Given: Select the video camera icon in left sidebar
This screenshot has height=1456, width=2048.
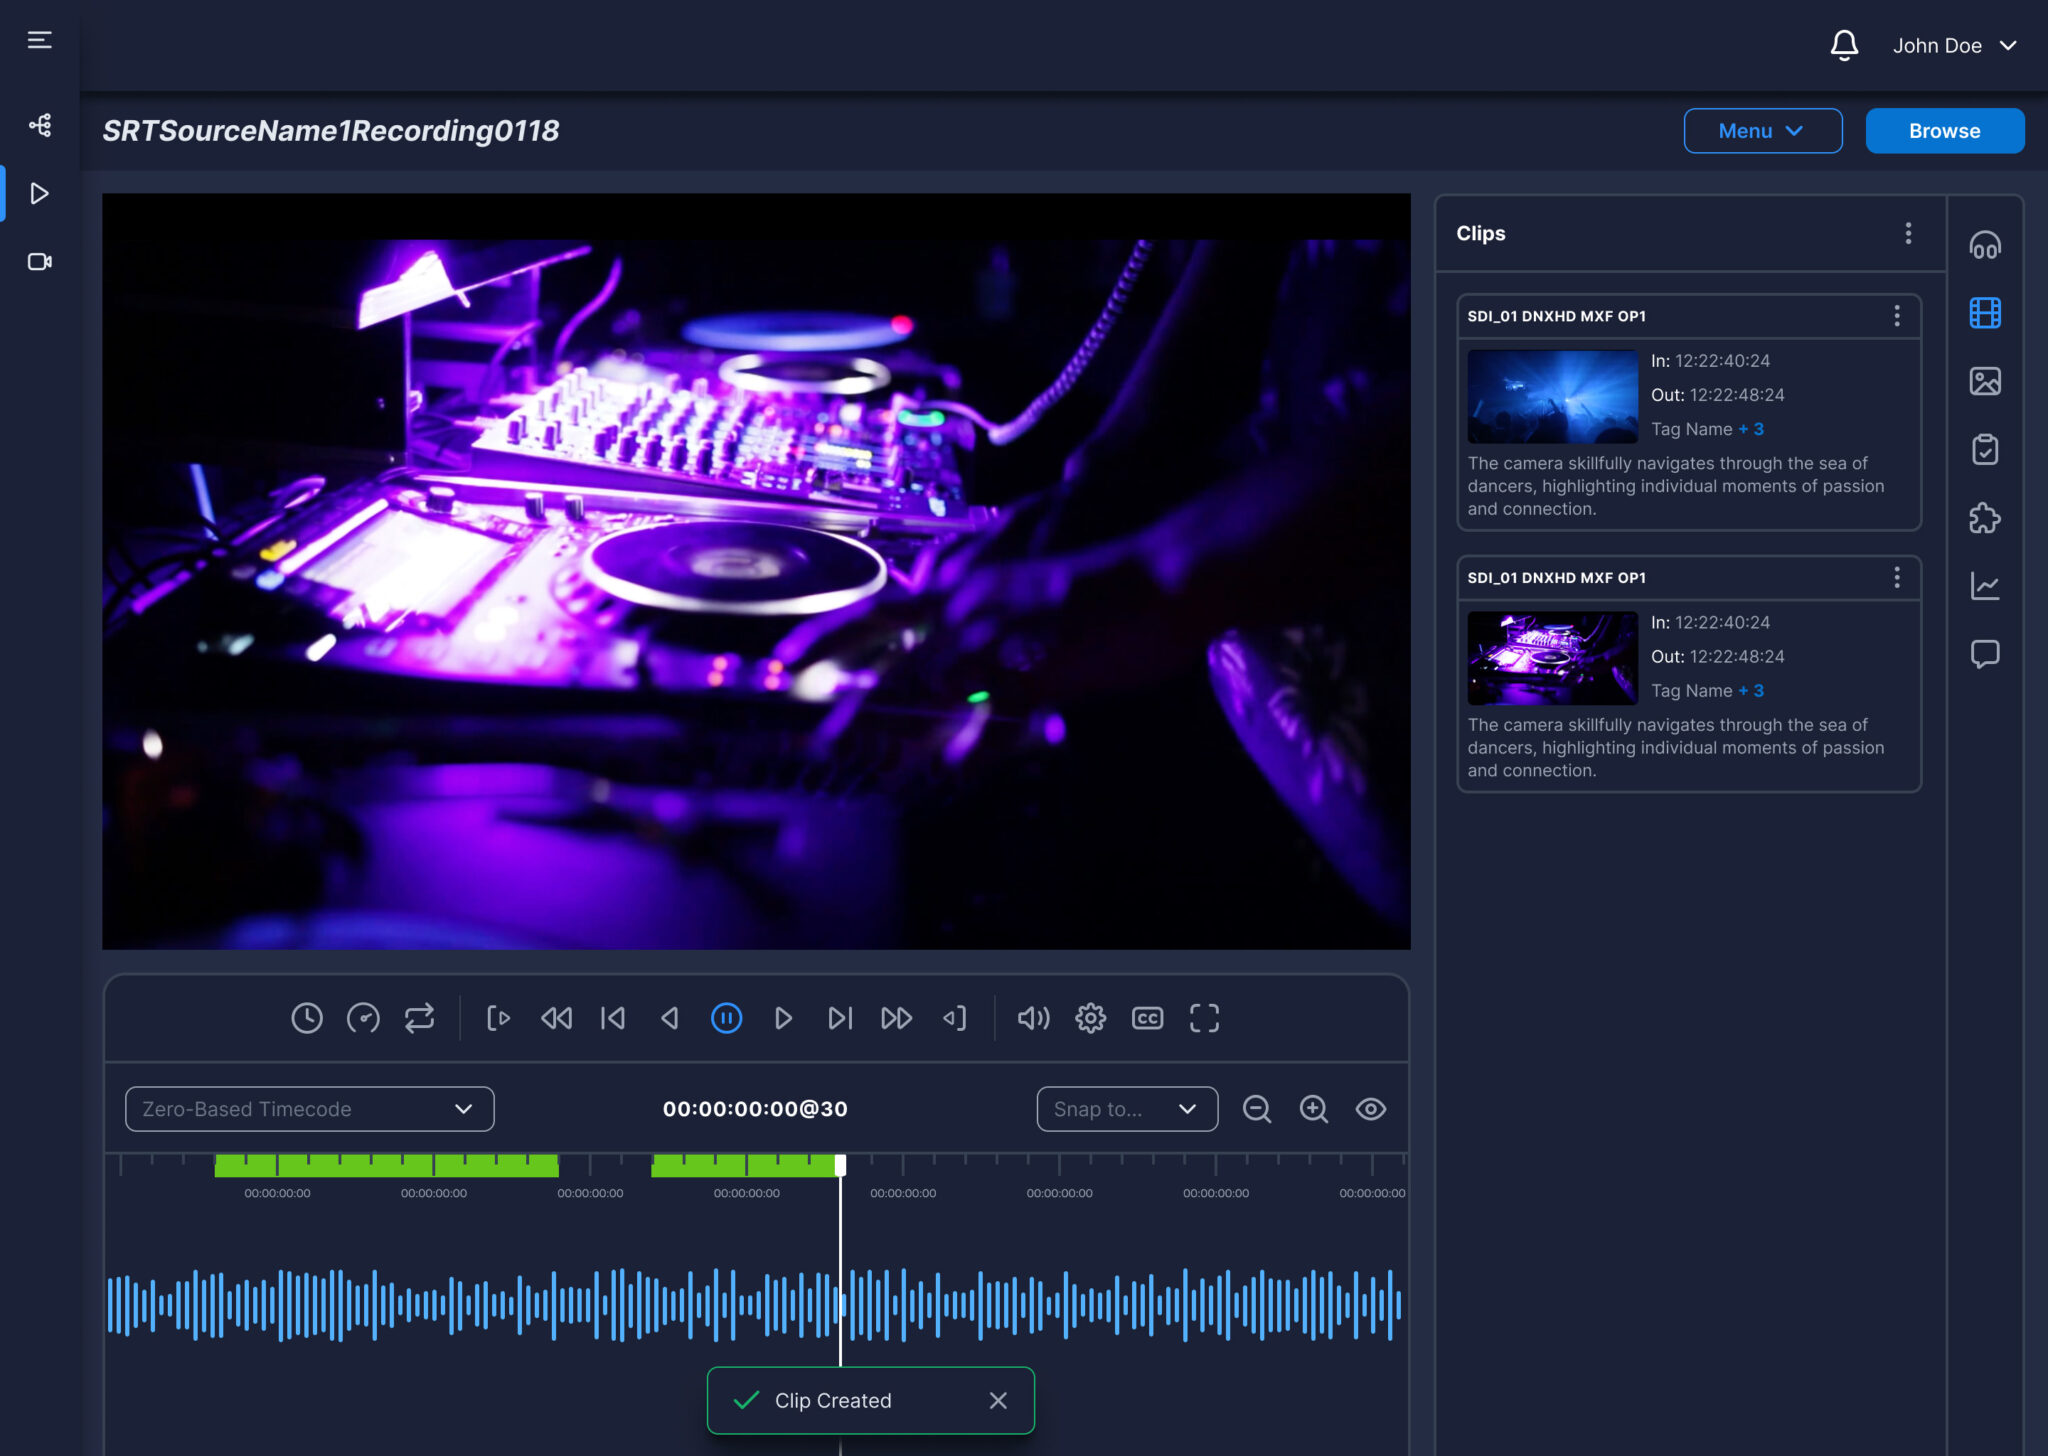Looking at the screenshot, I should tap(40, 261).
